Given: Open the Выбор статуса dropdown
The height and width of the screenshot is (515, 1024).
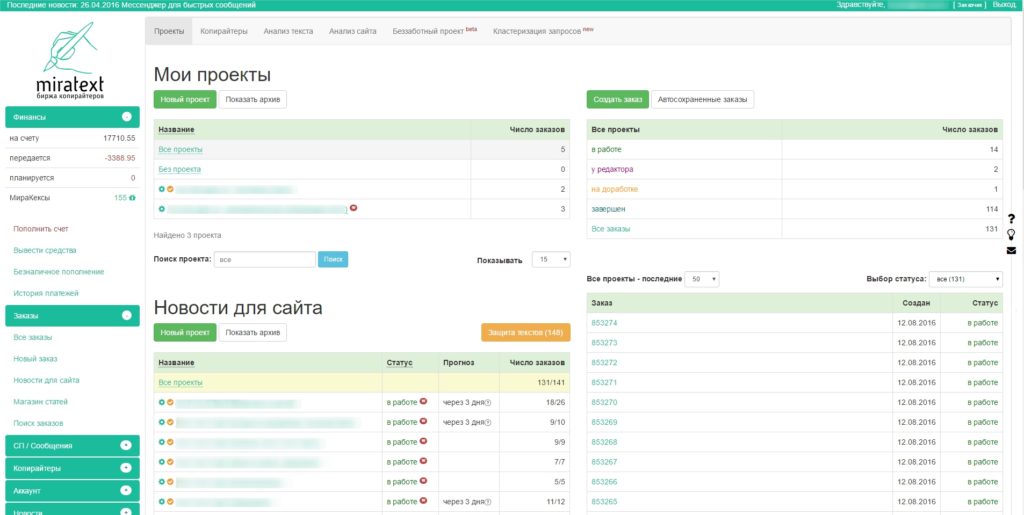Looking at the screenshot, I should click(x=966, y=279).
